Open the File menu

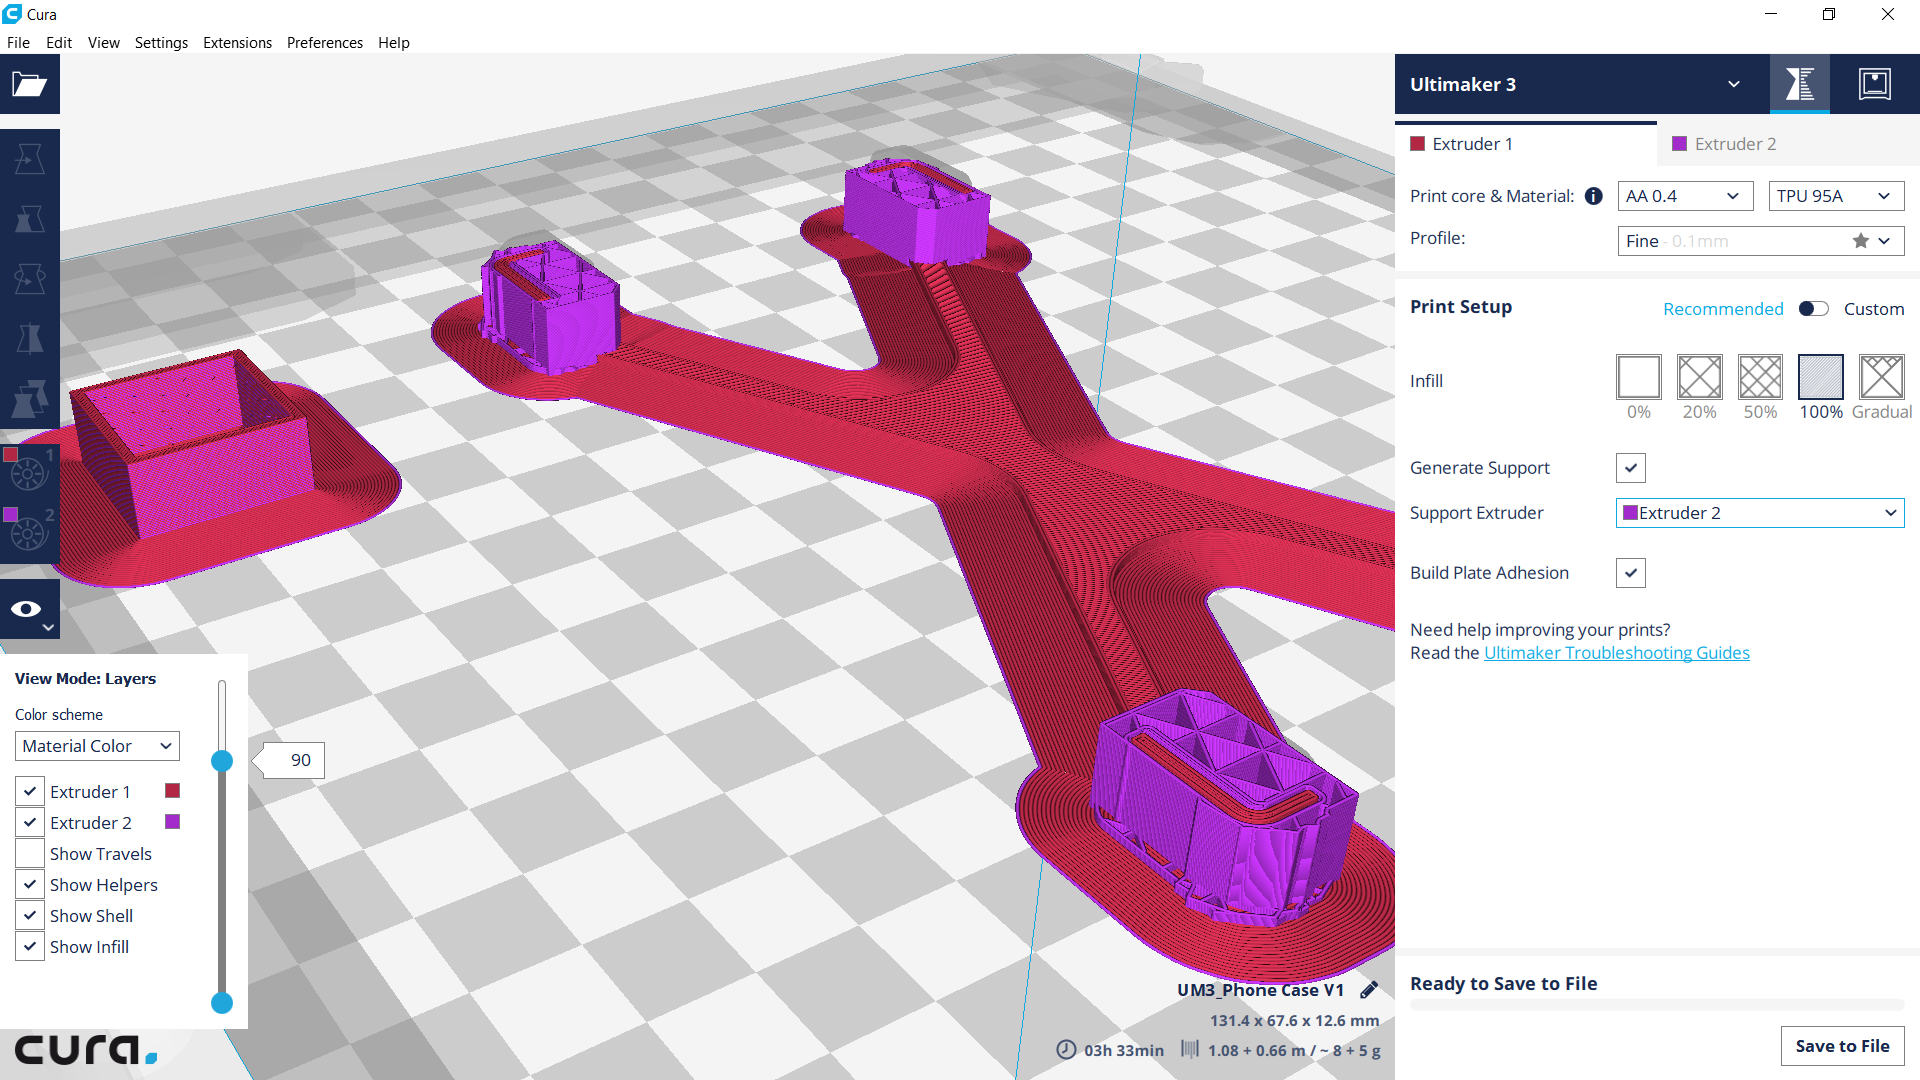pos(18,43)
